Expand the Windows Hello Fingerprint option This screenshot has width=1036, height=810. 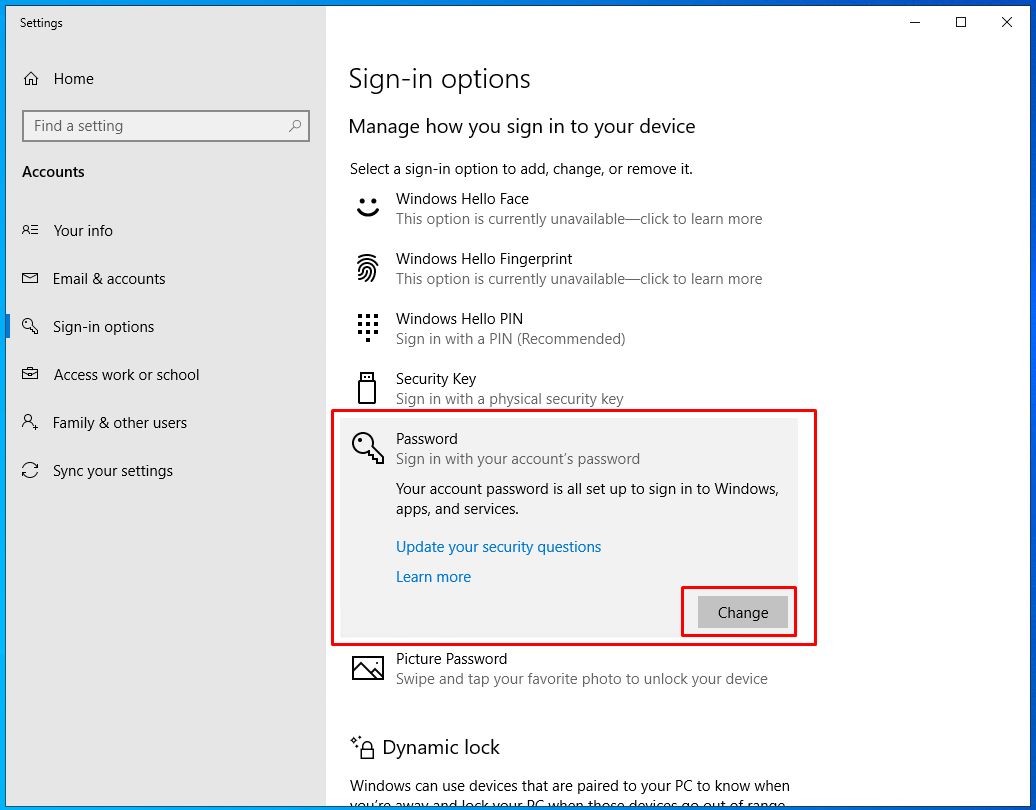click(569, 268)
